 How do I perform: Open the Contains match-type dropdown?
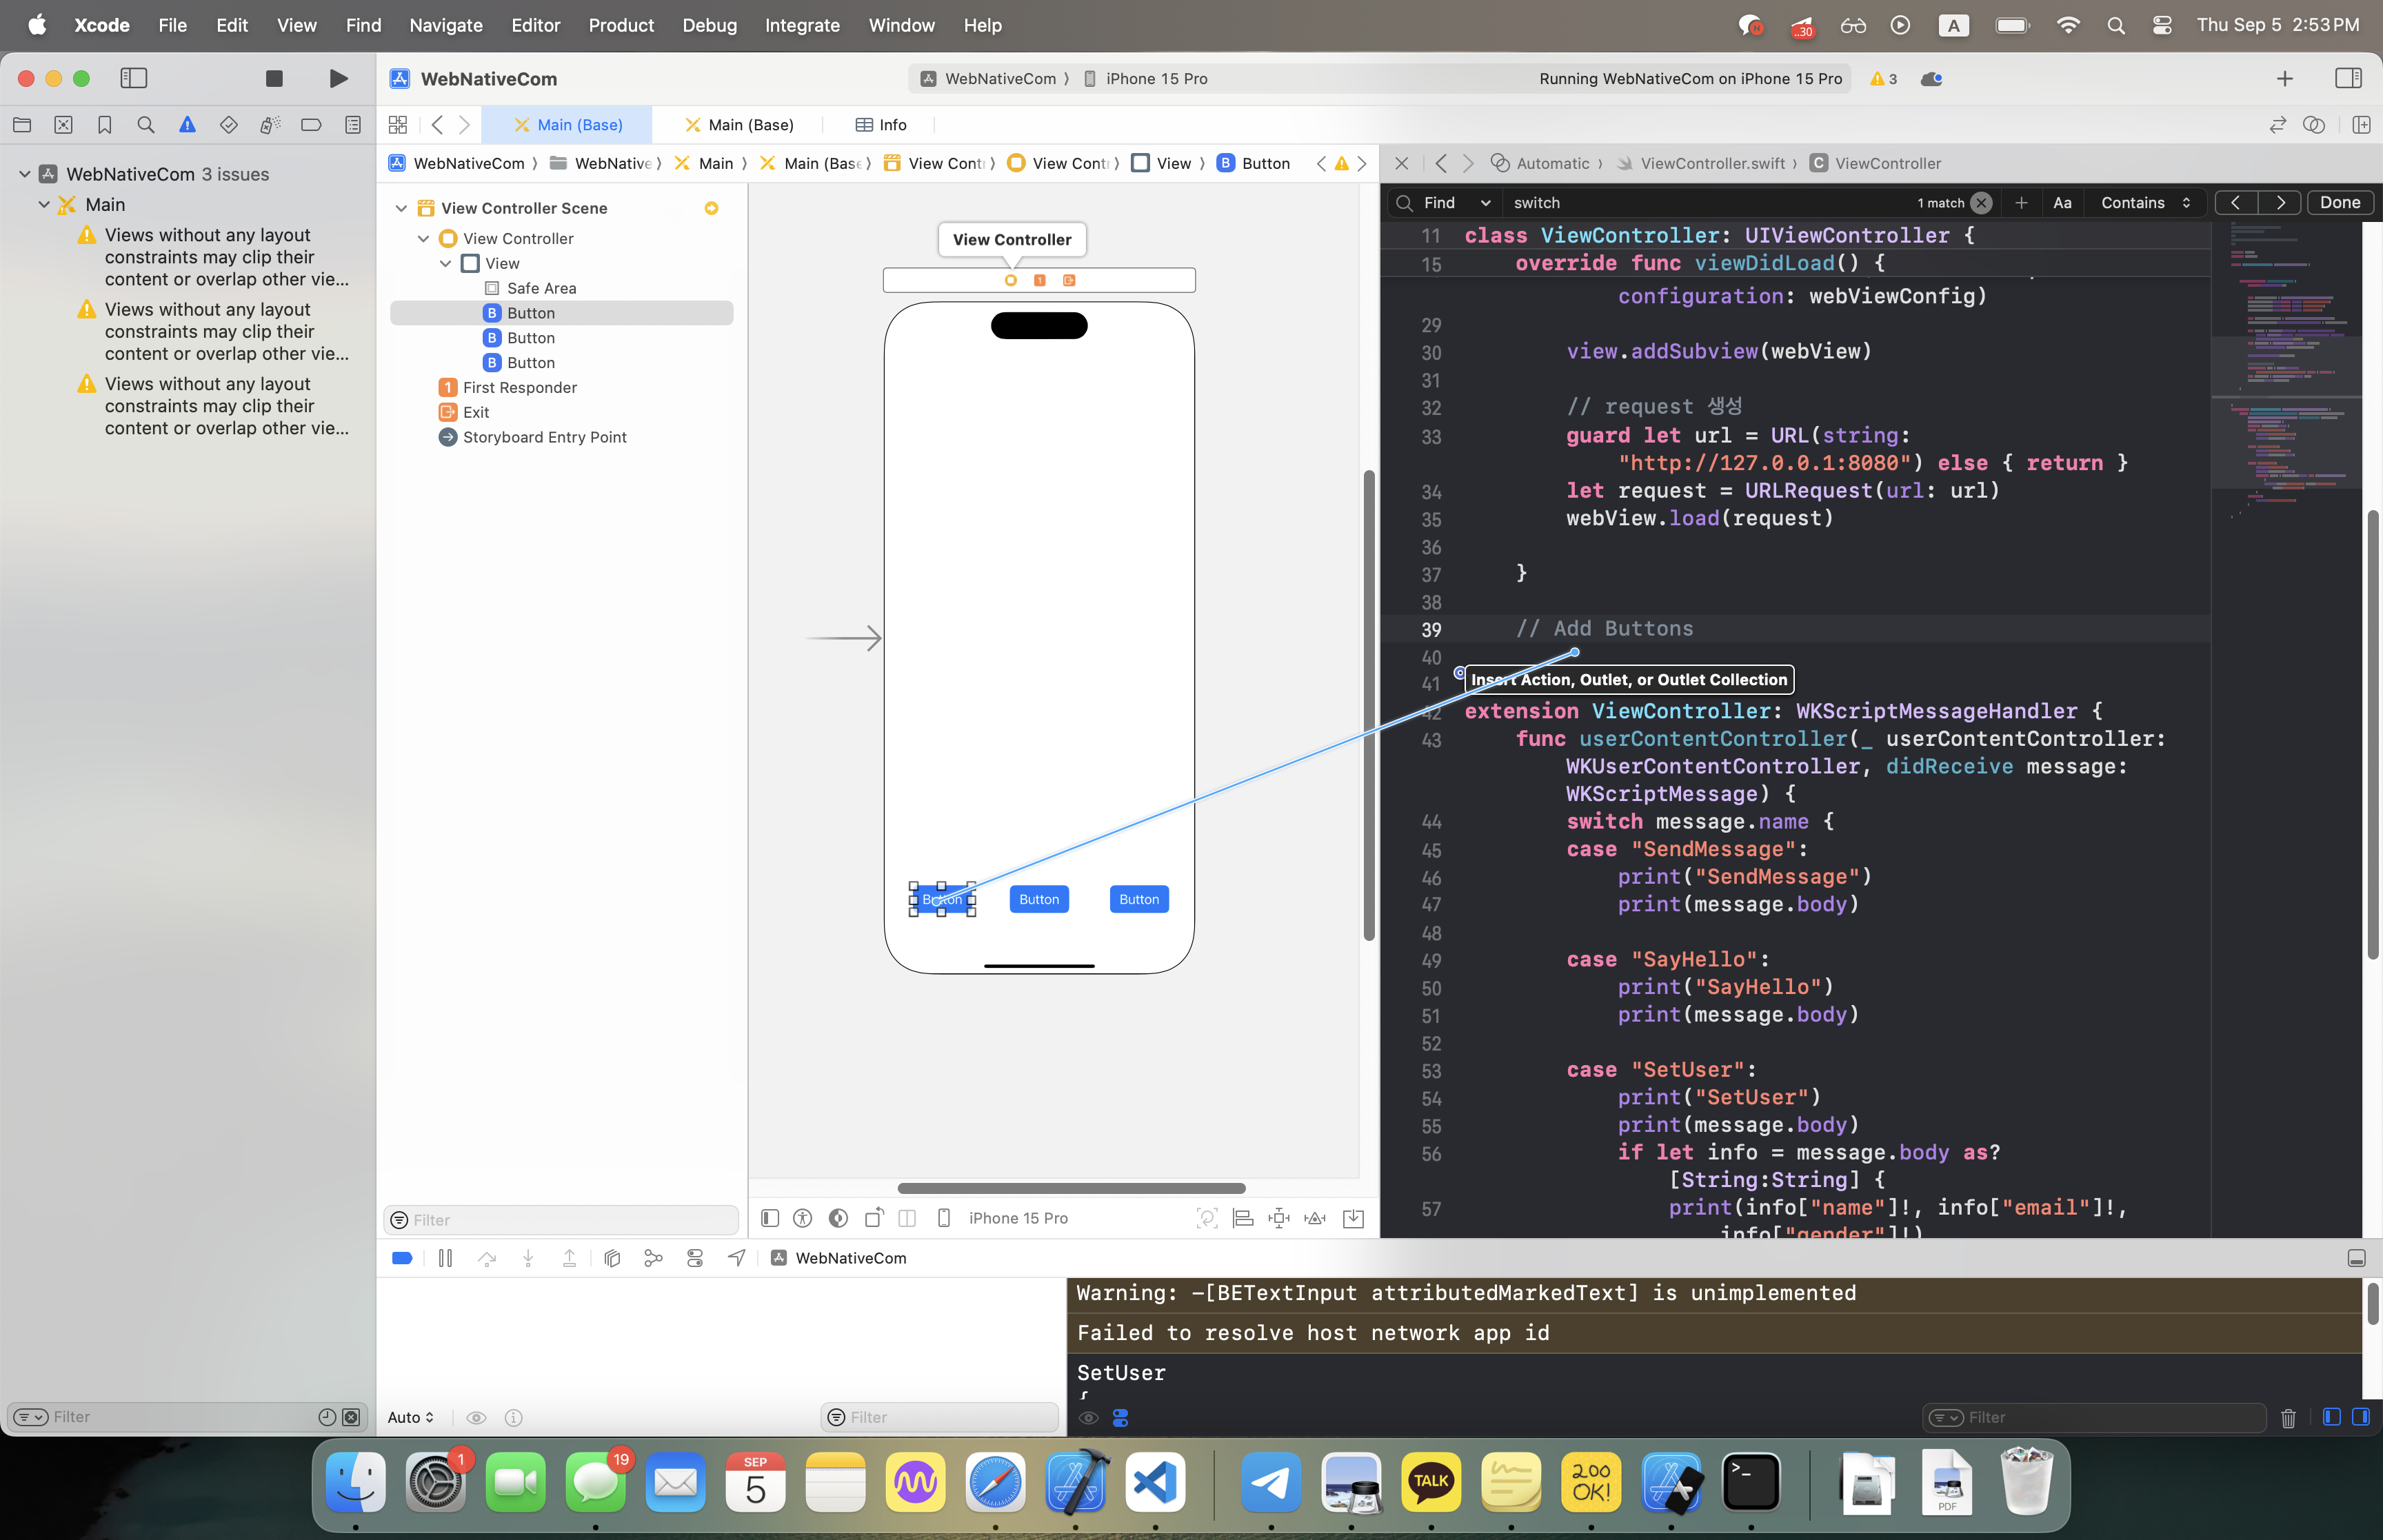(x=2145, y=202)
